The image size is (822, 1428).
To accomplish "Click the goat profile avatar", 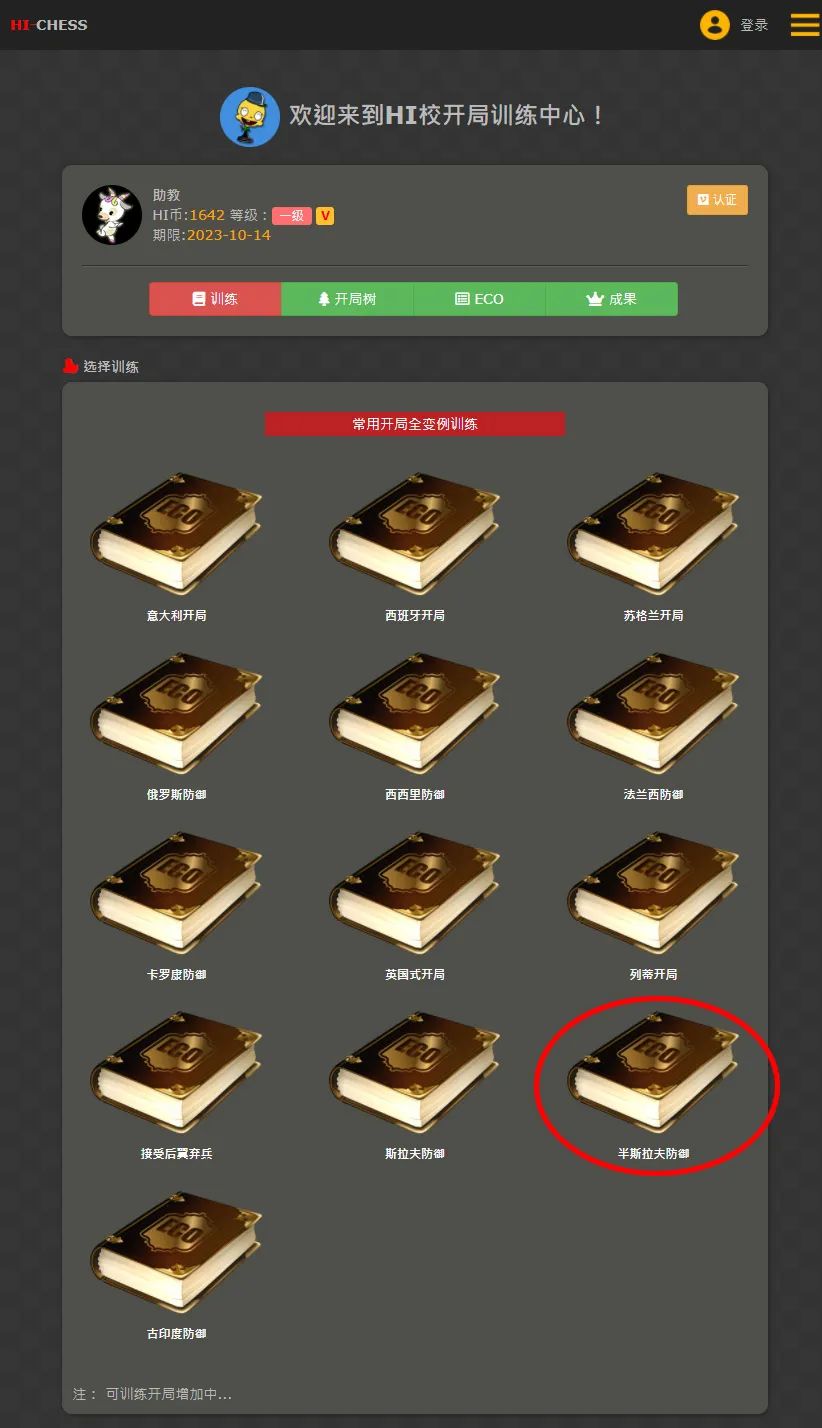I will [x=112, y=215].
